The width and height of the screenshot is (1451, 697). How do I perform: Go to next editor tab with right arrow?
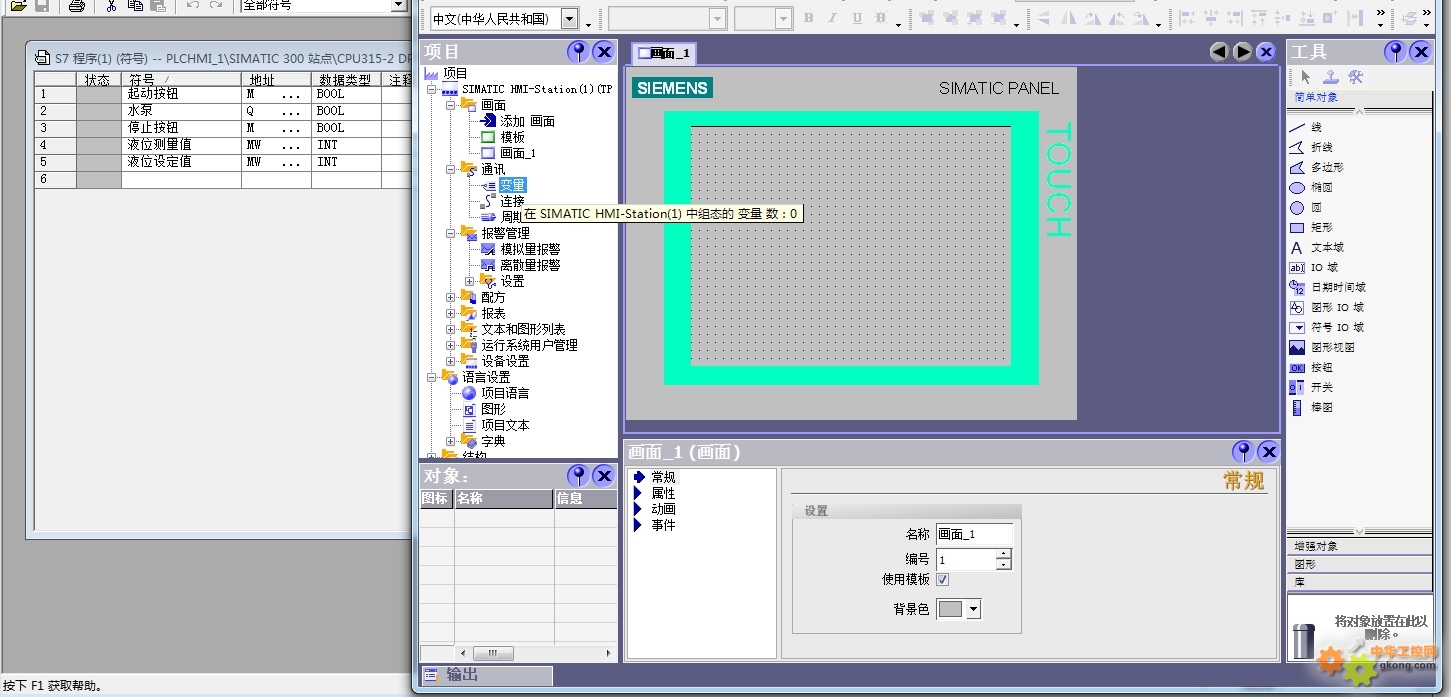tap(1243, 52)
